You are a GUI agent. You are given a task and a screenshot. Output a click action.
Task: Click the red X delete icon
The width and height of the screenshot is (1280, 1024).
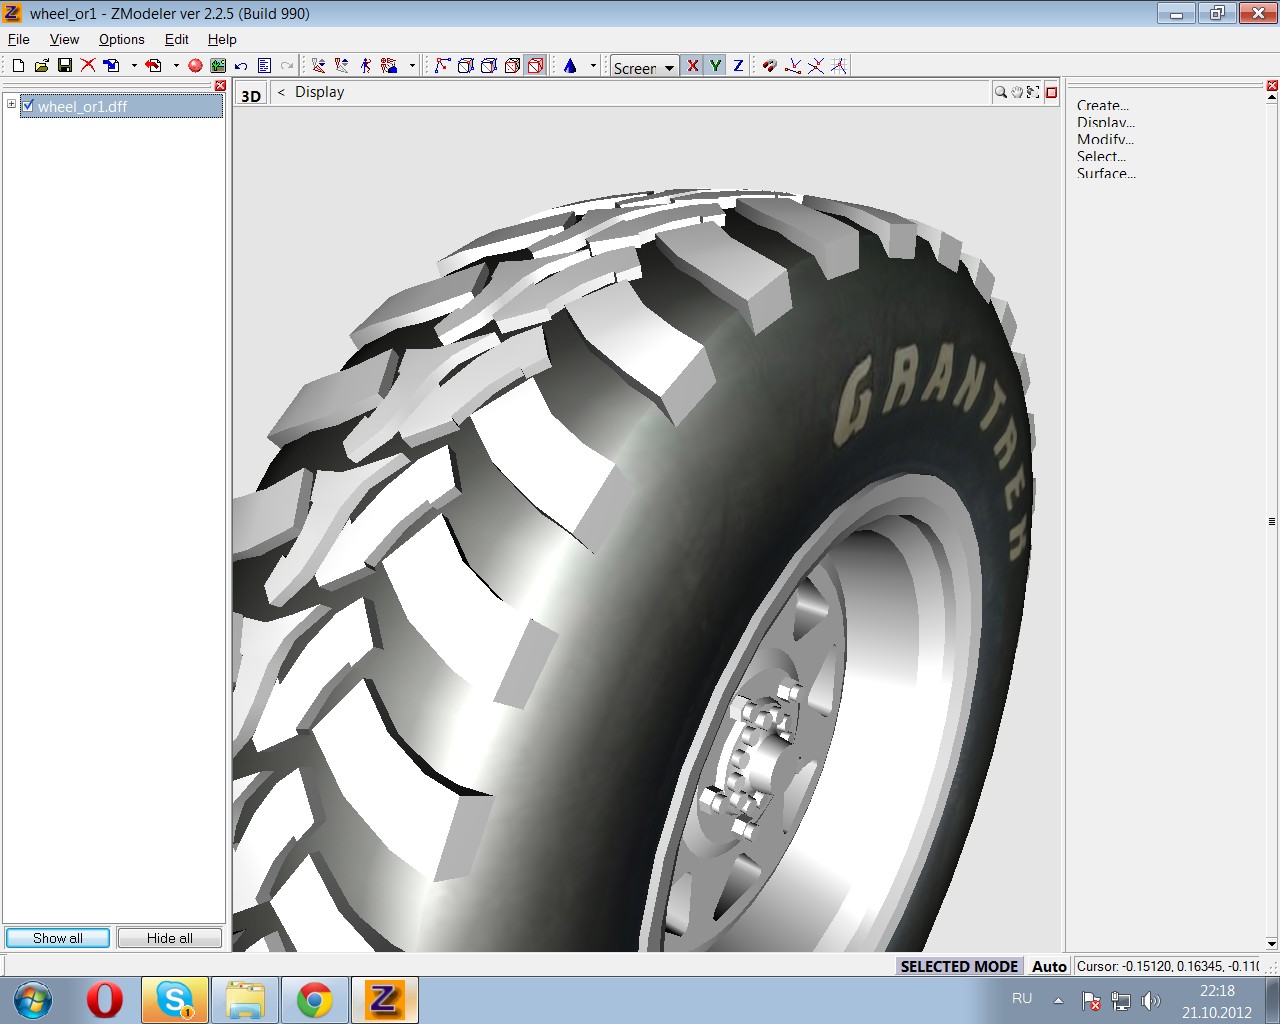[88, 66]
